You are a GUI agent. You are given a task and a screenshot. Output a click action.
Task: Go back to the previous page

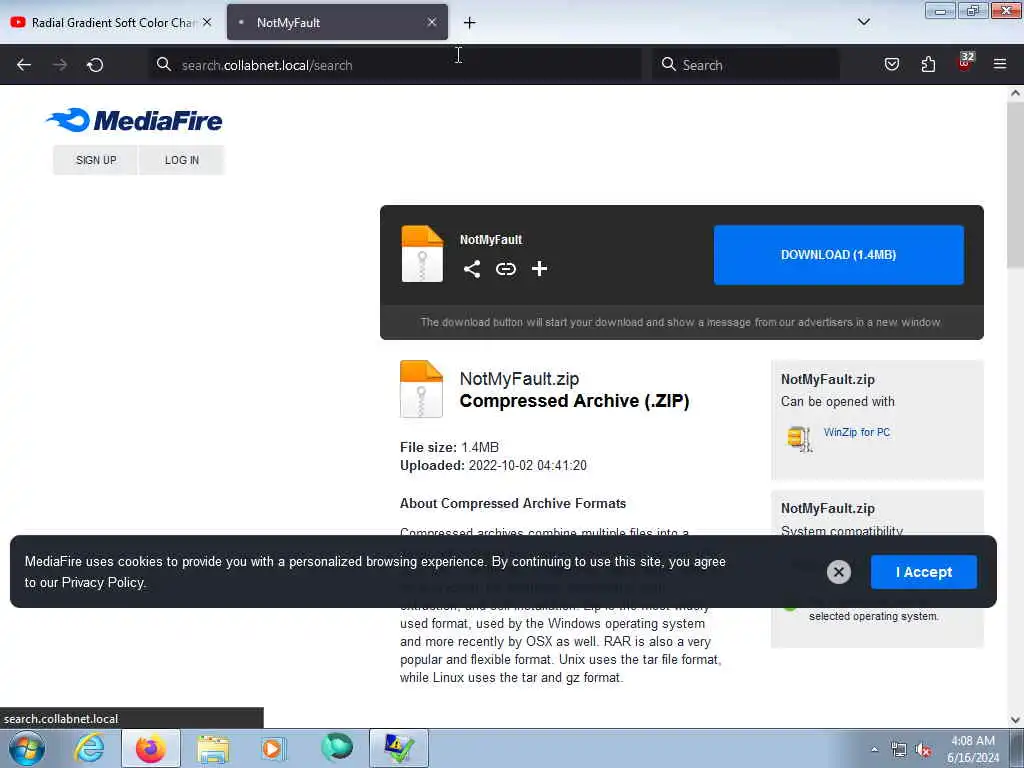pos(24,65)
